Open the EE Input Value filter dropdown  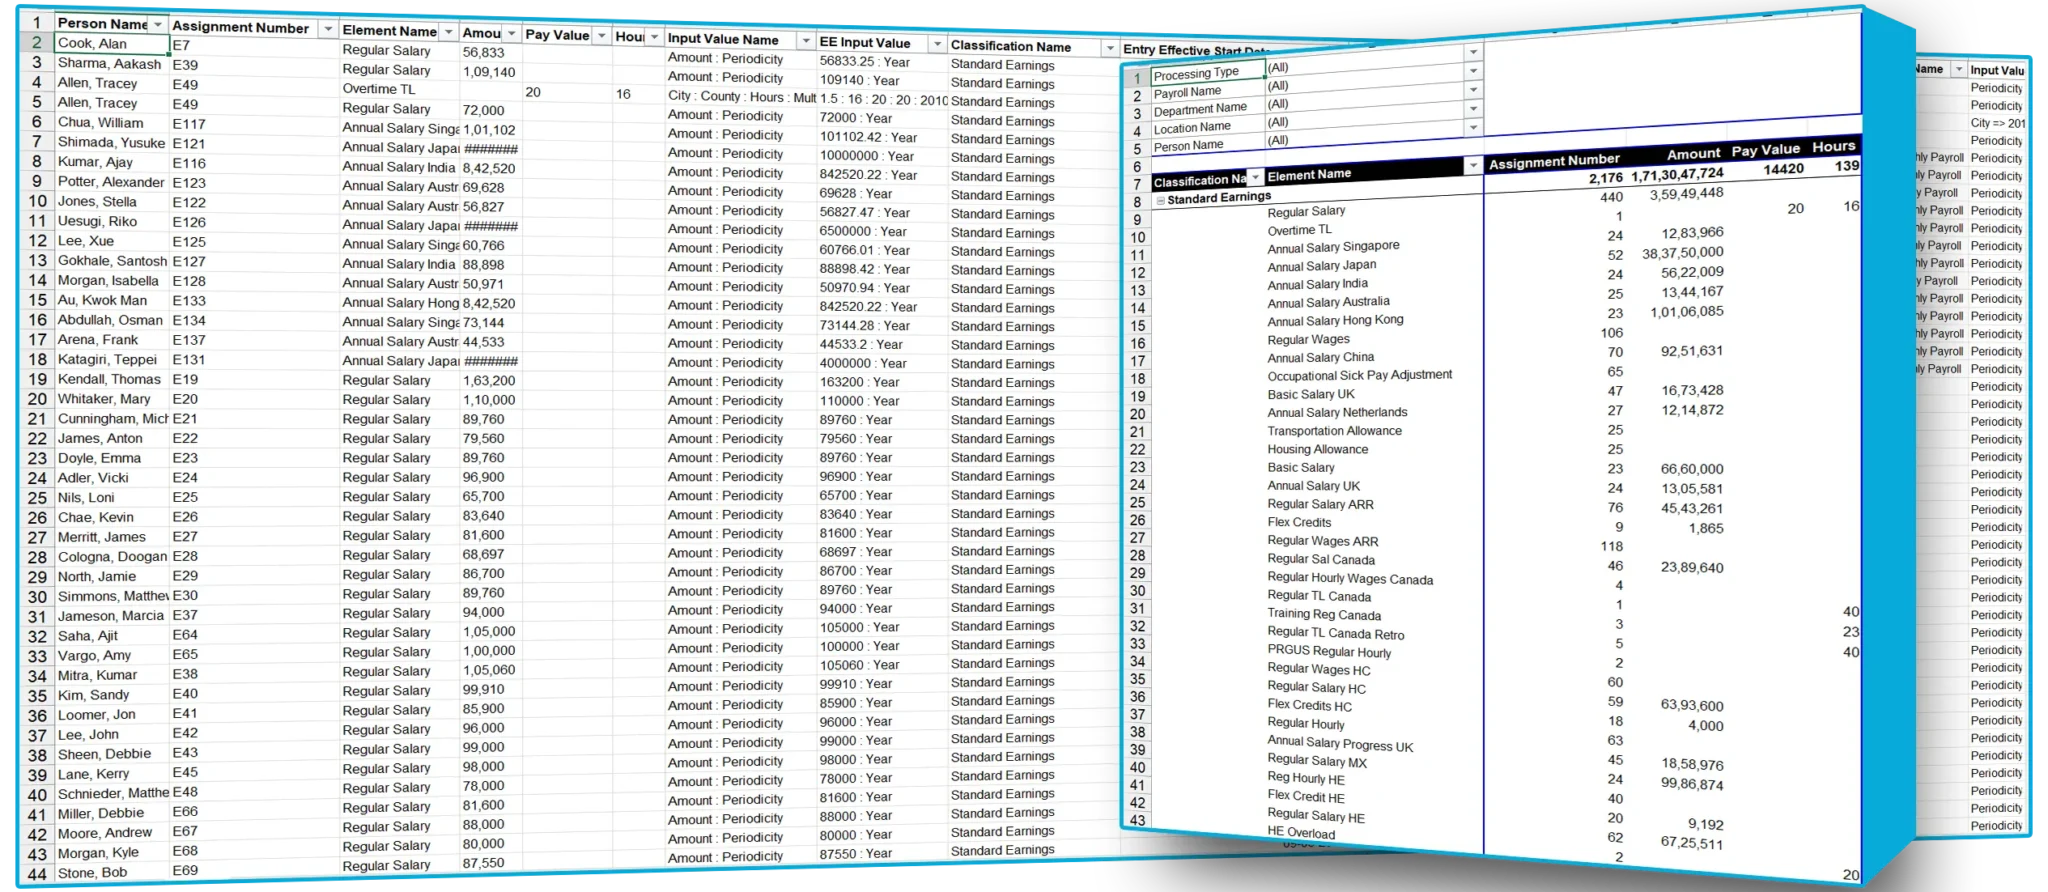[x=936, y=45]
